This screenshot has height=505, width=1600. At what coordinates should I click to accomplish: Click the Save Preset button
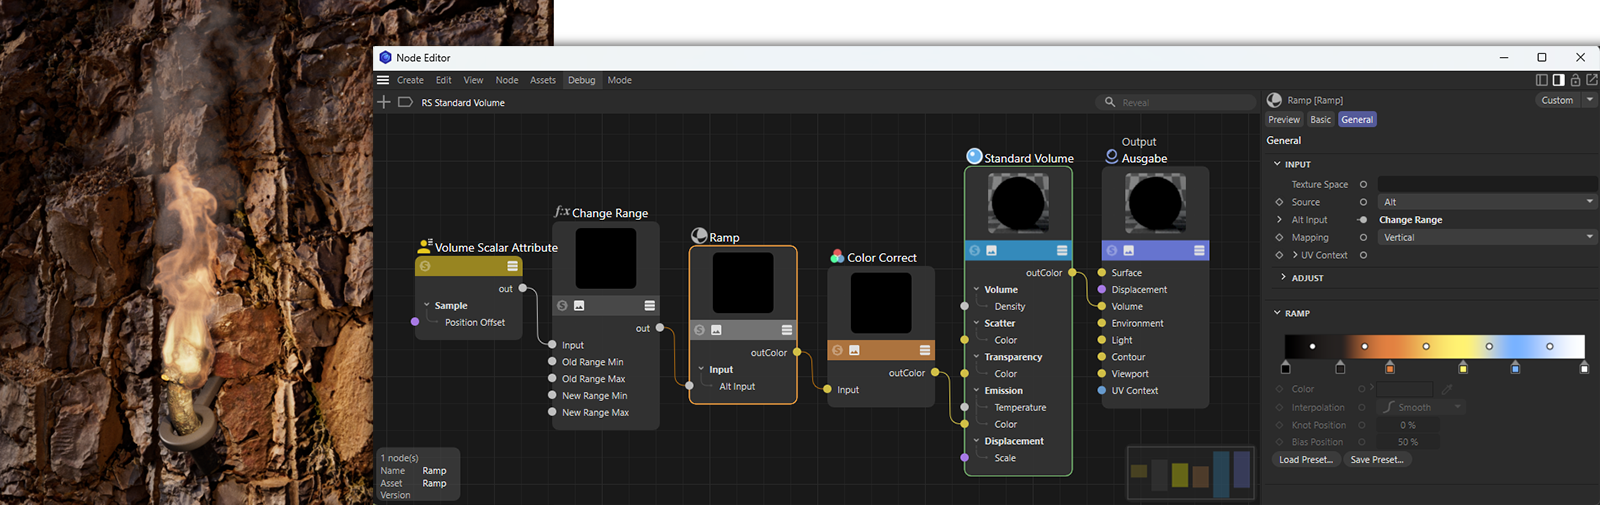coord(1377,460)
